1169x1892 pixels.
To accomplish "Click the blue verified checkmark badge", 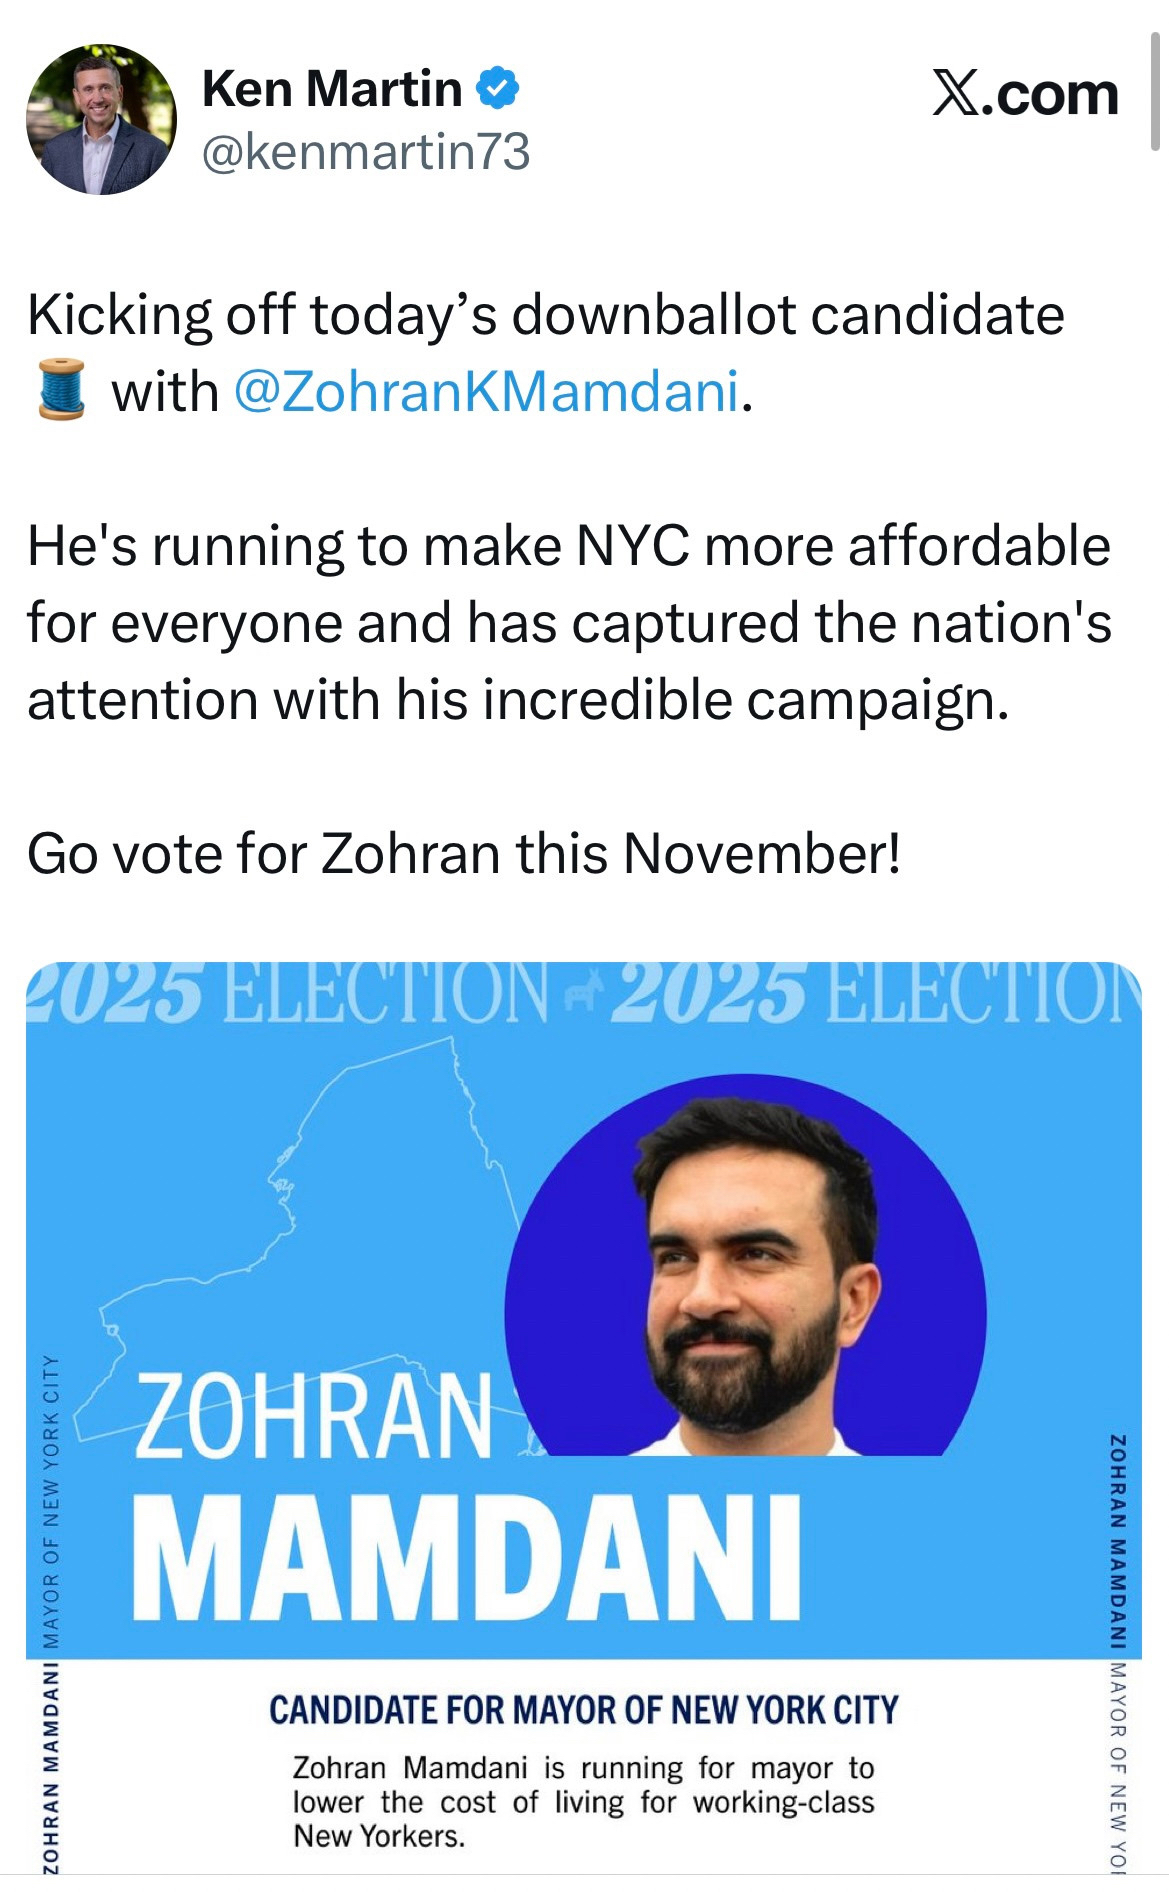I will pyautogui.click(x=497, y=89).
